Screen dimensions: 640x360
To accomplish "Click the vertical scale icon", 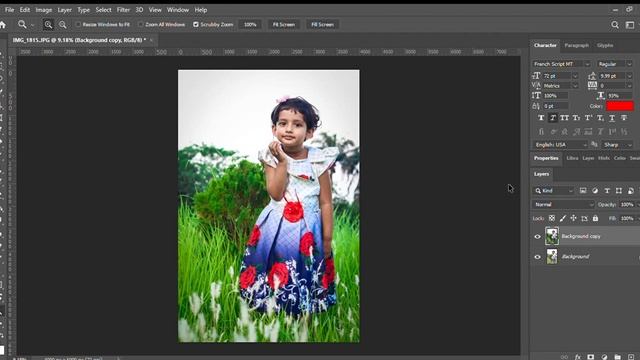I will point(536,96).
